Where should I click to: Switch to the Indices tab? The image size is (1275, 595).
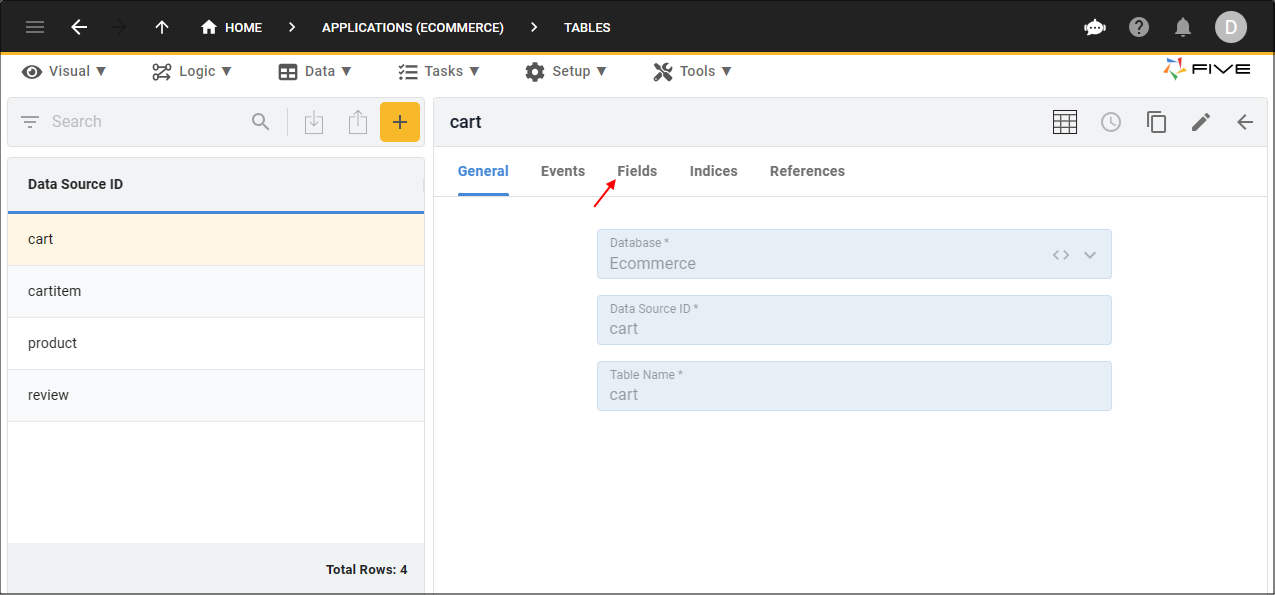713,171
